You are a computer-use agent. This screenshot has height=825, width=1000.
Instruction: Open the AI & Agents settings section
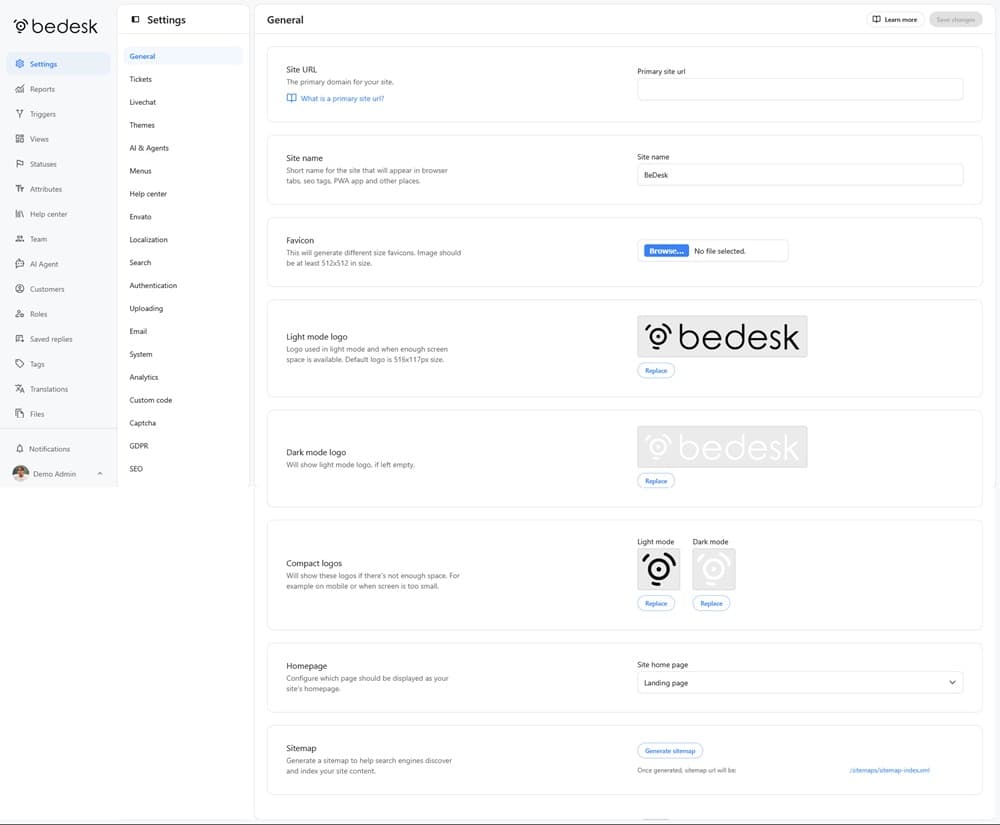pos(149,148)
